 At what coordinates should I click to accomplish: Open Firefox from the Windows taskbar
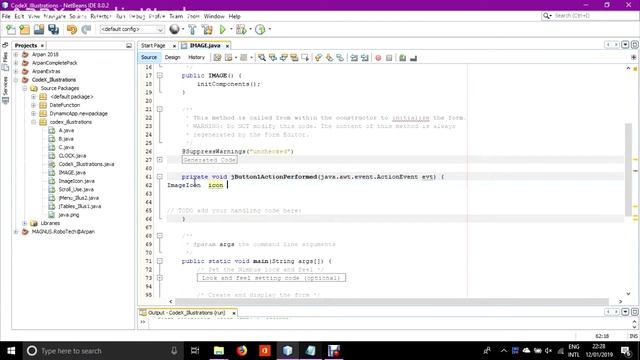click(242, 351)
